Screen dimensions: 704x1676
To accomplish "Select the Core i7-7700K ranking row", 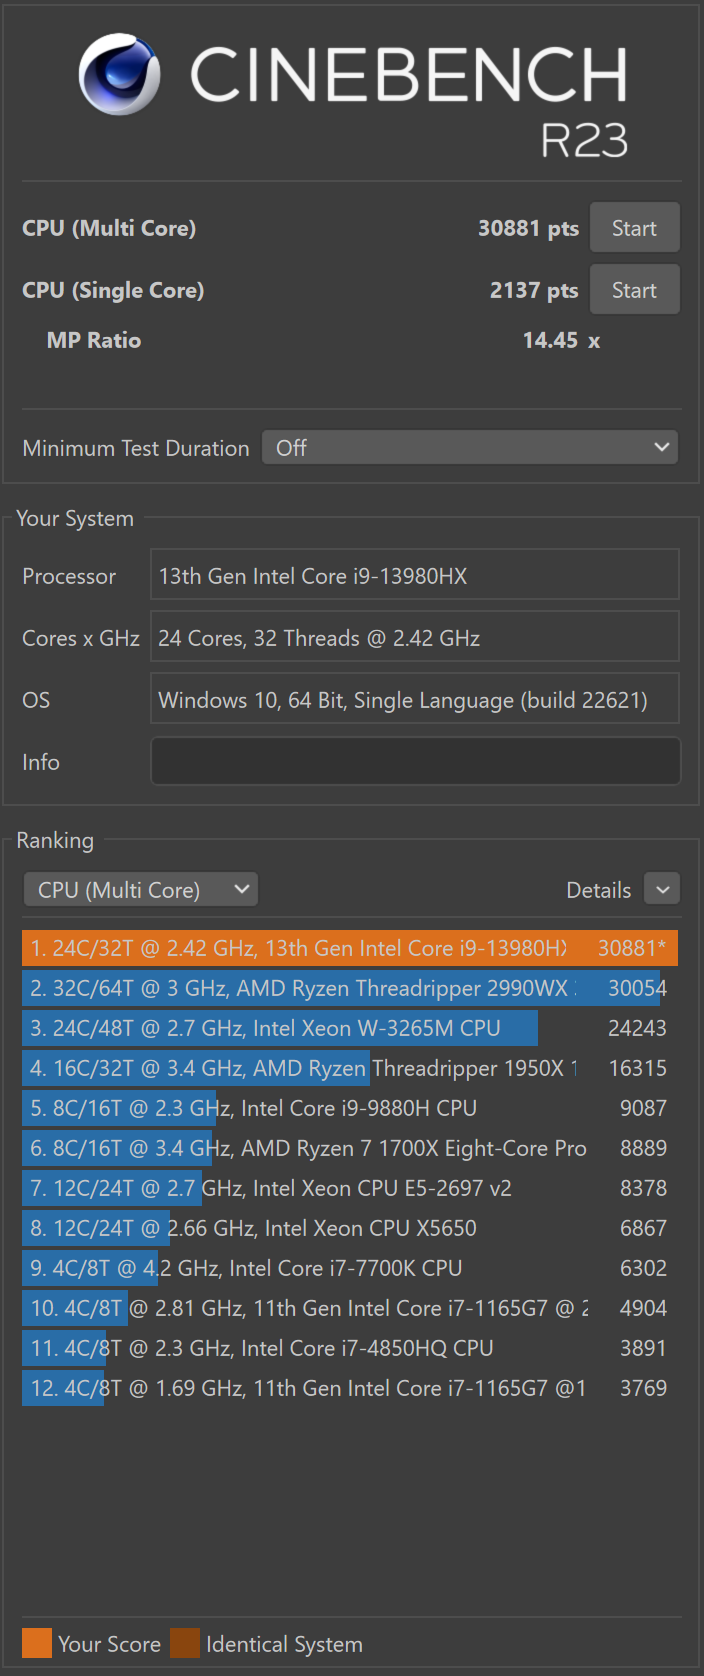I will [x=350, y=1268].
